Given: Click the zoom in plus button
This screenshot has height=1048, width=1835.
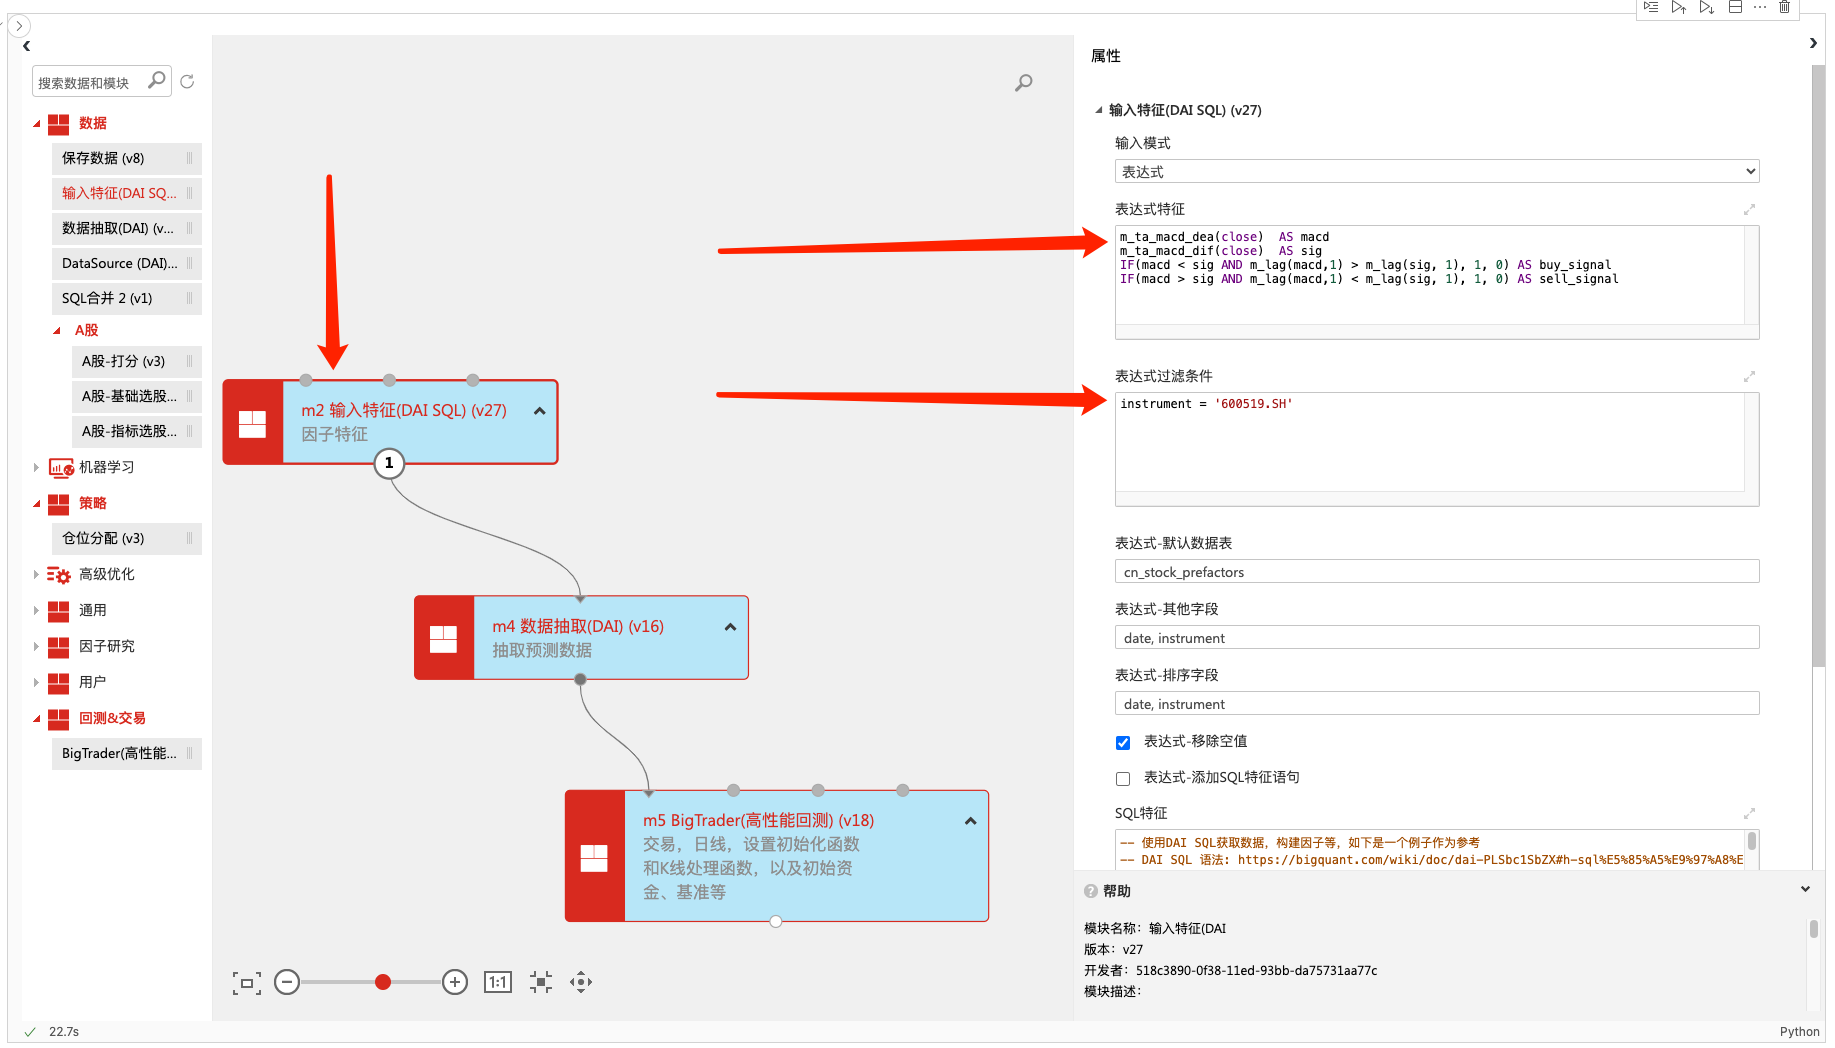Looking at the screenshot, I should (455, 982).
